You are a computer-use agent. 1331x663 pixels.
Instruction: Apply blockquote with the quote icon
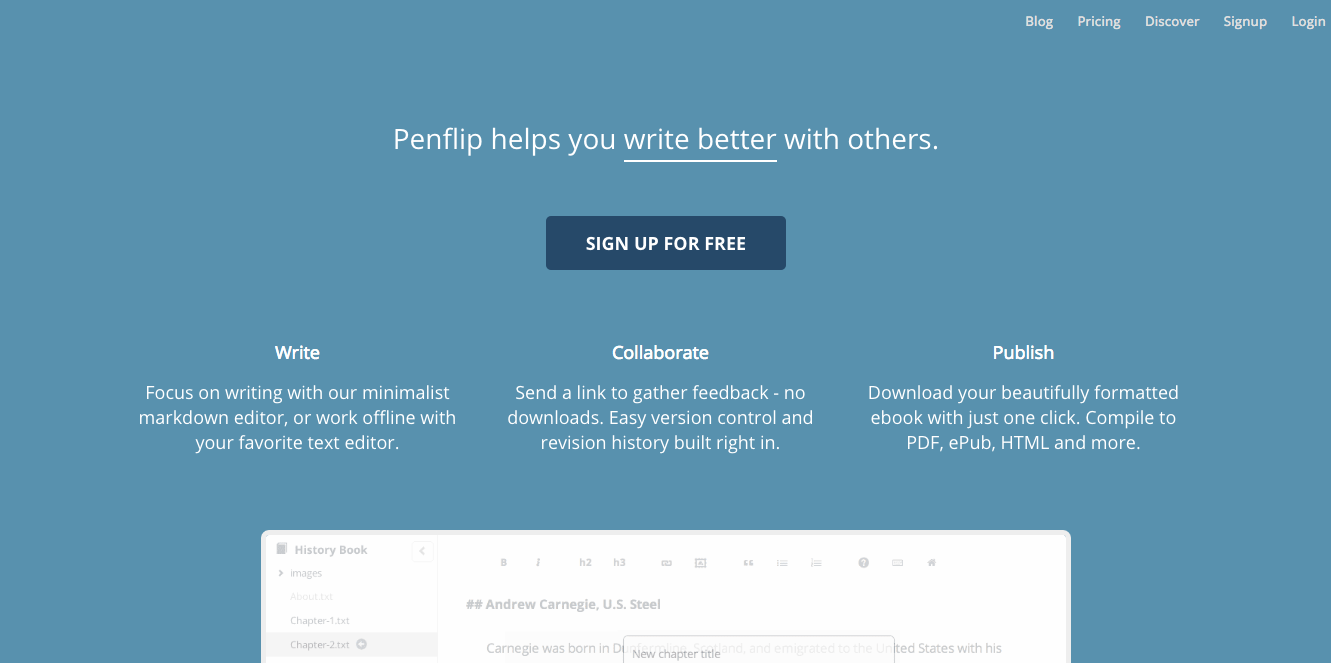point(748,563)
